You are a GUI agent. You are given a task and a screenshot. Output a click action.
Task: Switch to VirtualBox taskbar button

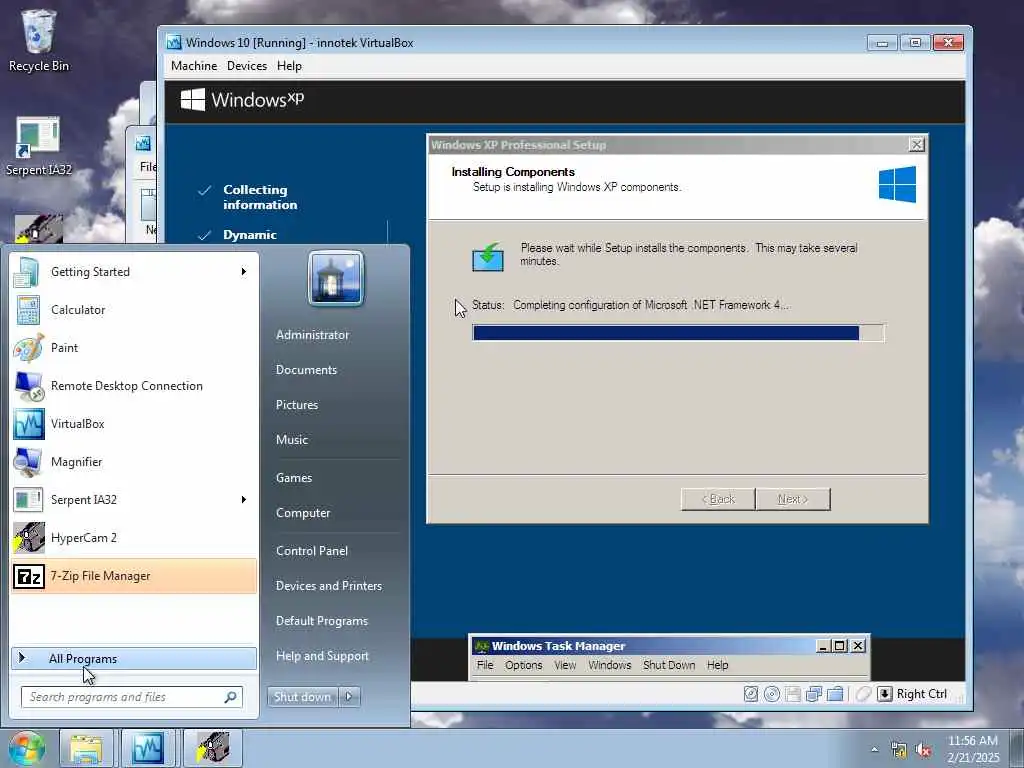point(148,748)
